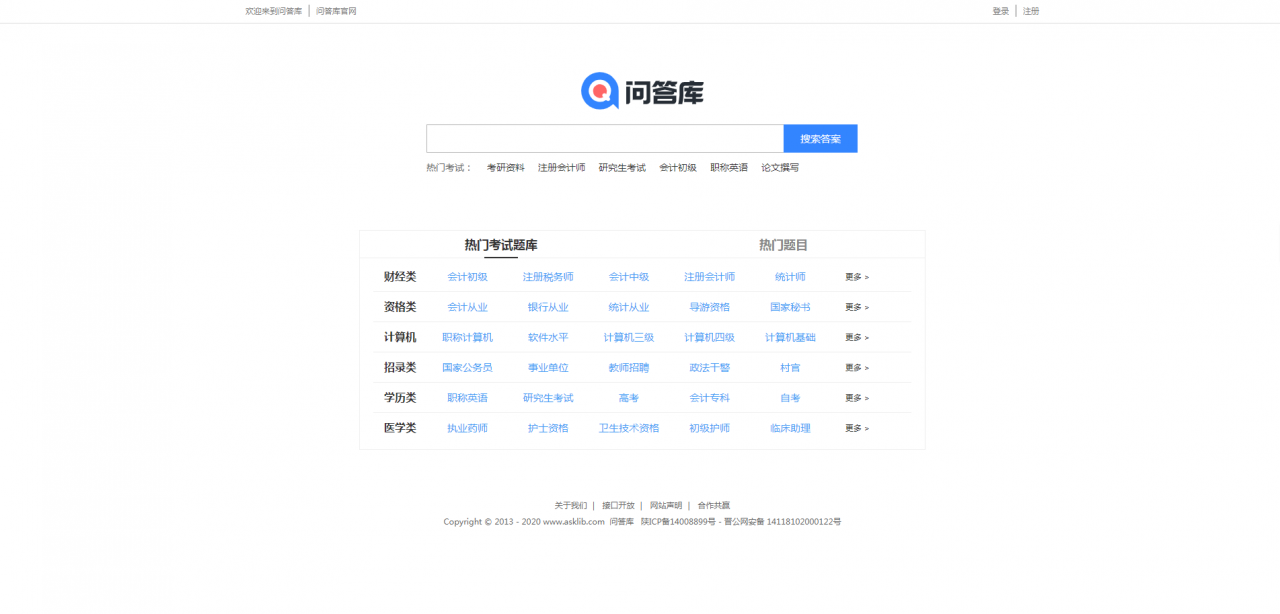
Task: Click 招录类 category heading
Action: point(400,368)
